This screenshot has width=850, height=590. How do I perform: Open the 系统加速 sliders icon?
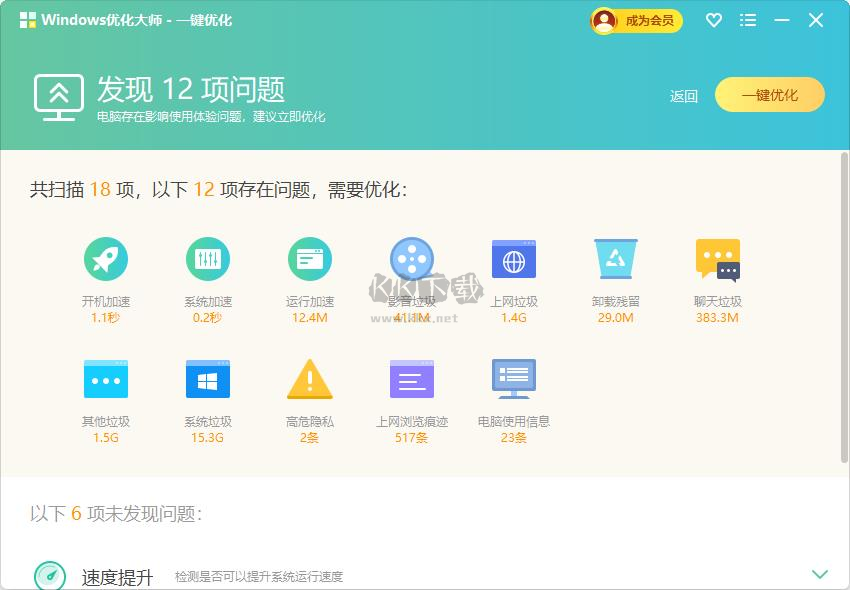coord(208,259)
